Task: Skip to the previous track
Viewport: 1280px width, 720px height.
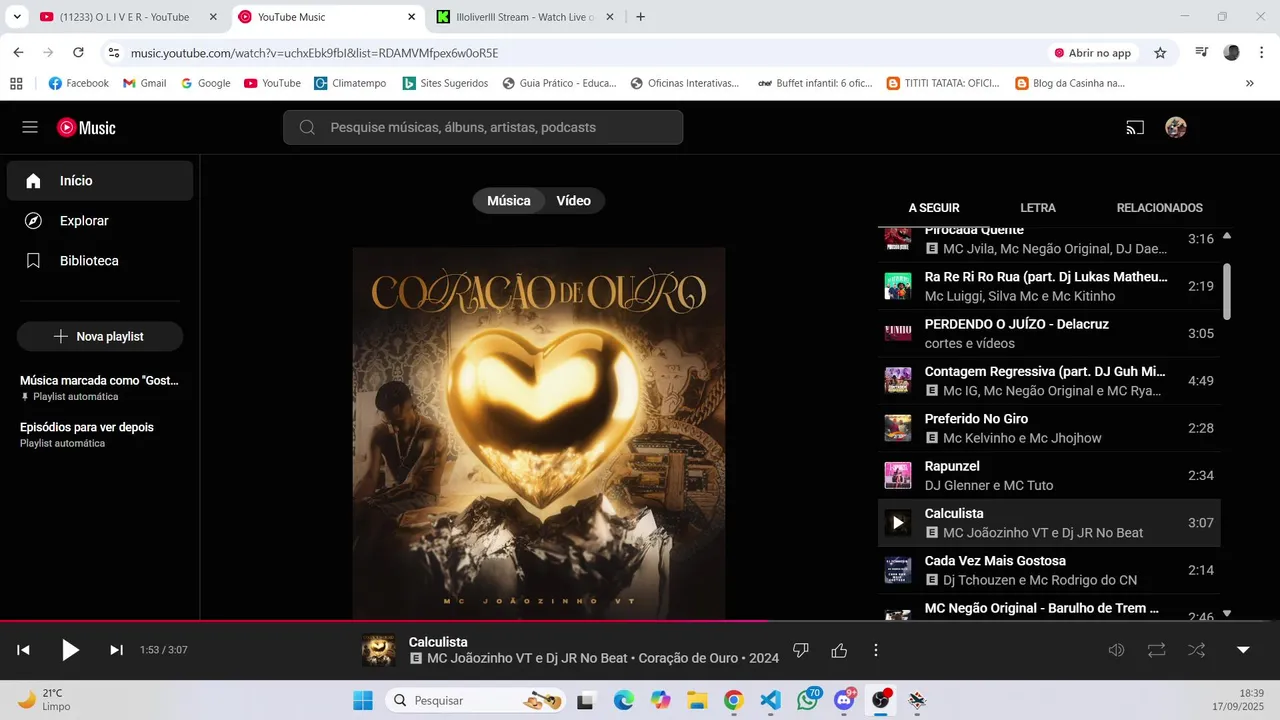Action: tap(23, 650)
